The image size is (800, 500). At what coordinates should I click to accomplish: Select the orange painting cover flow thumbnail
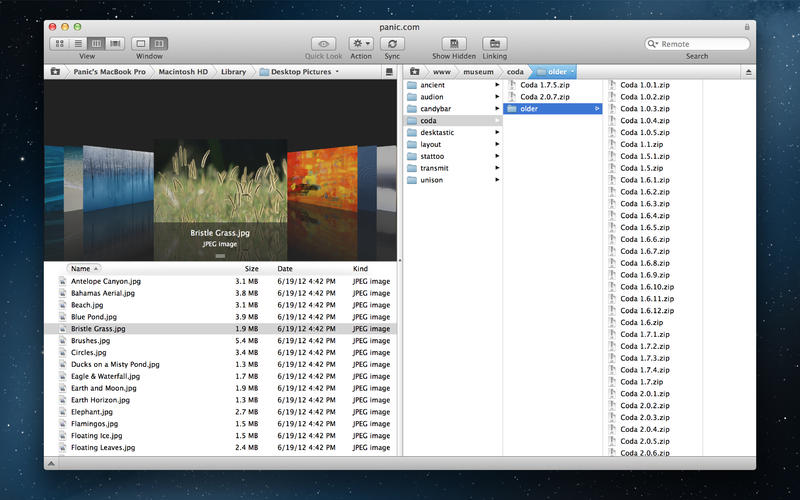[322, 179]
